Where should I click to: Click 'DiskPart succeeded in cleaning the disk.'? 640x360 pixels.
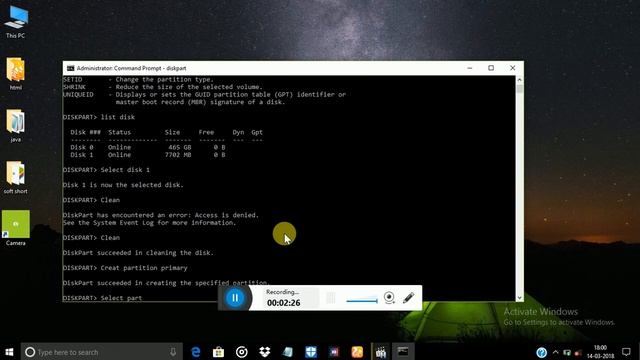pyautogui.click(x=138, y=253)
